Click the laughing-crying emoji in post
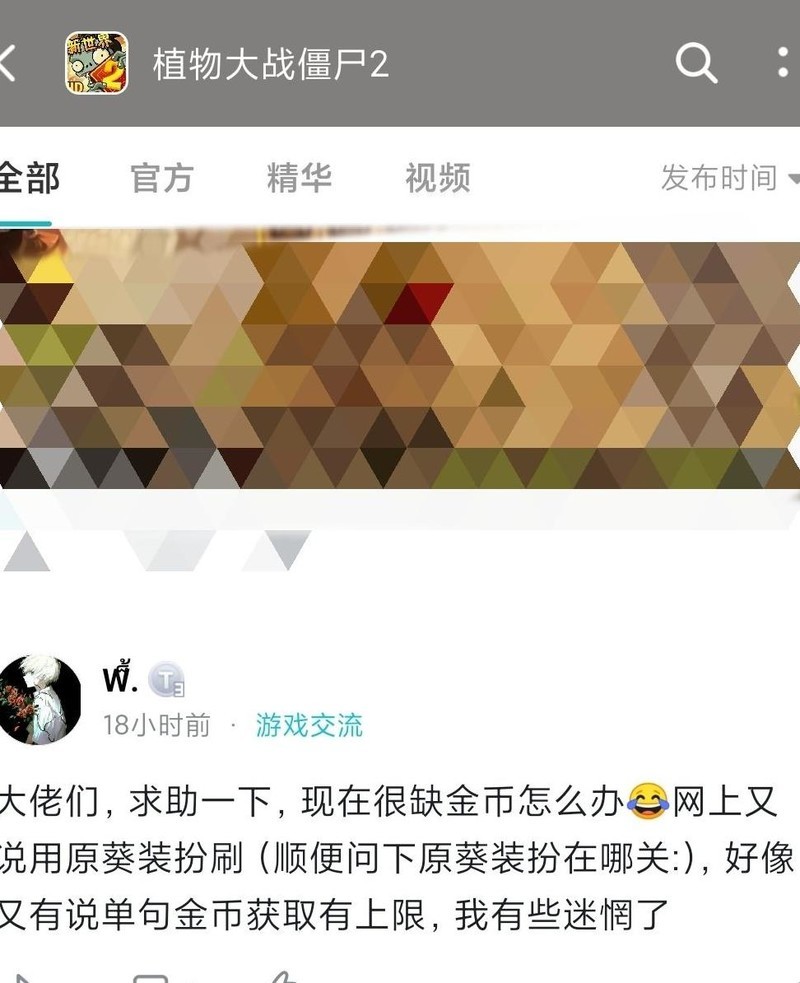 tap(648, 801)
